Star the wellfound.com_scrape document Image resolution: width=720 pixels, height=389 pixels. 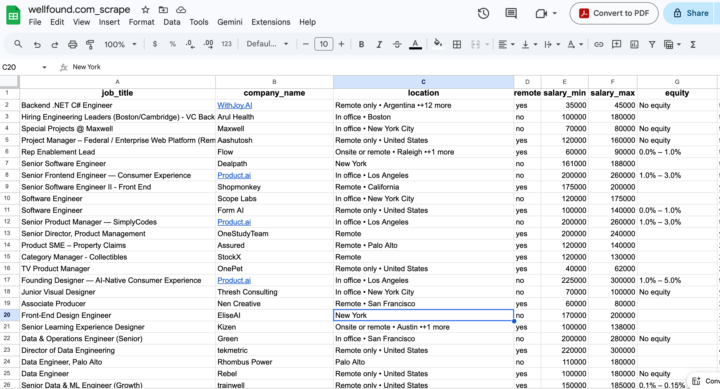pyautogui.click(x=146, y=10)
